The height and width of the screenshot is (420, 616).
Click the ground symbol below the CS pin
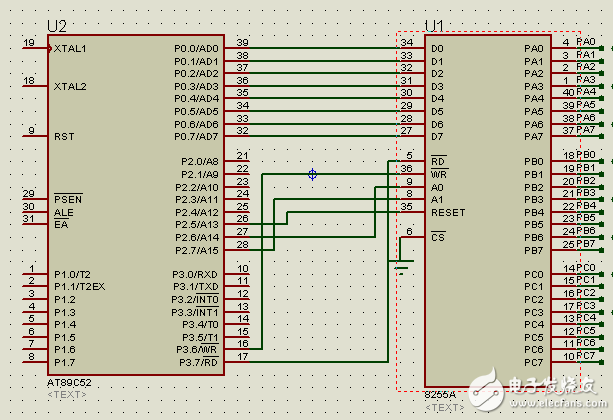[401, 265]
